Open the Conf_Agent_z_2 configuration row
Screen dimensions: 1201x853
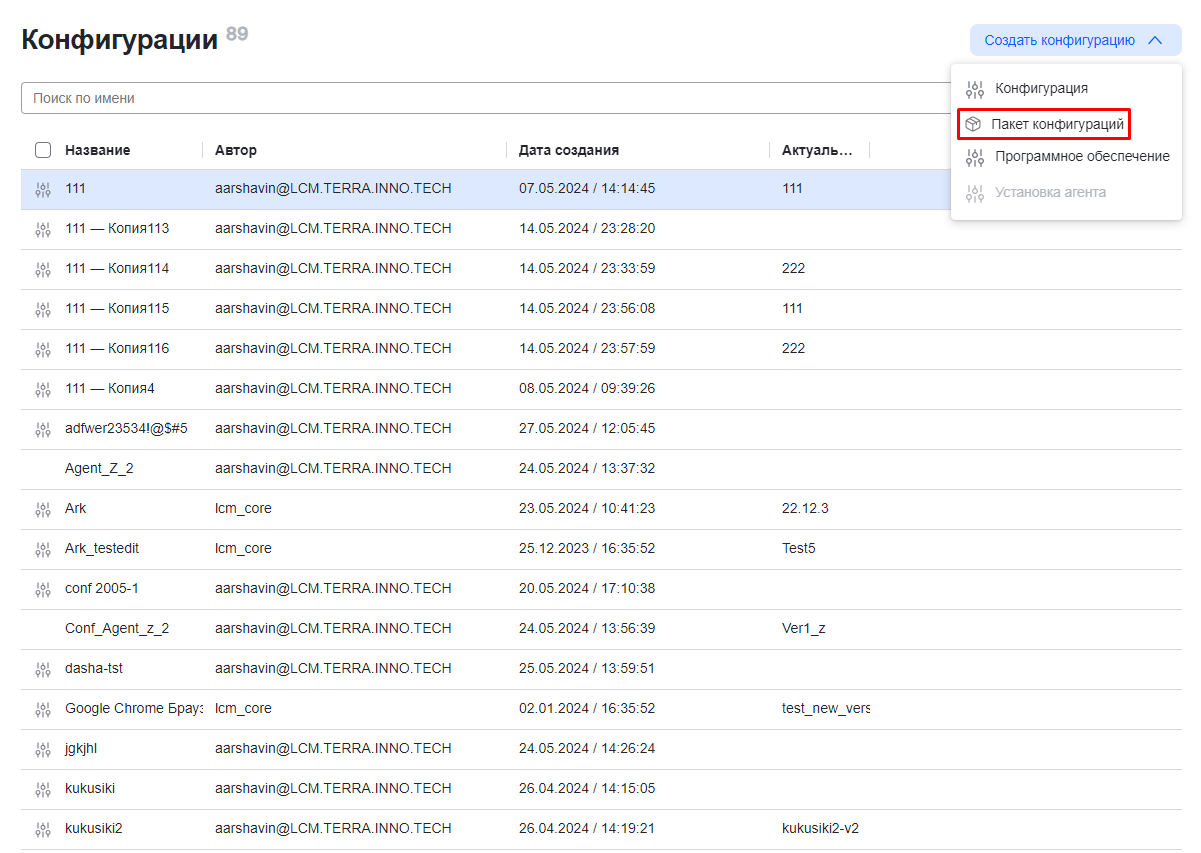(117, 629)
